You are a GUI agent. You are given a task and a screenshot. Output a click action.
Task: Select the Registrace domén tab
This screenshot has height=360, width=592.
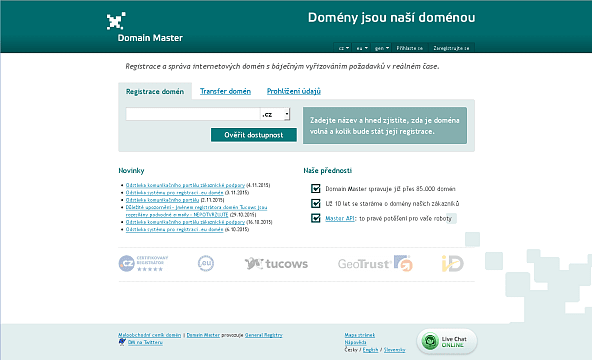coord(155,91)
